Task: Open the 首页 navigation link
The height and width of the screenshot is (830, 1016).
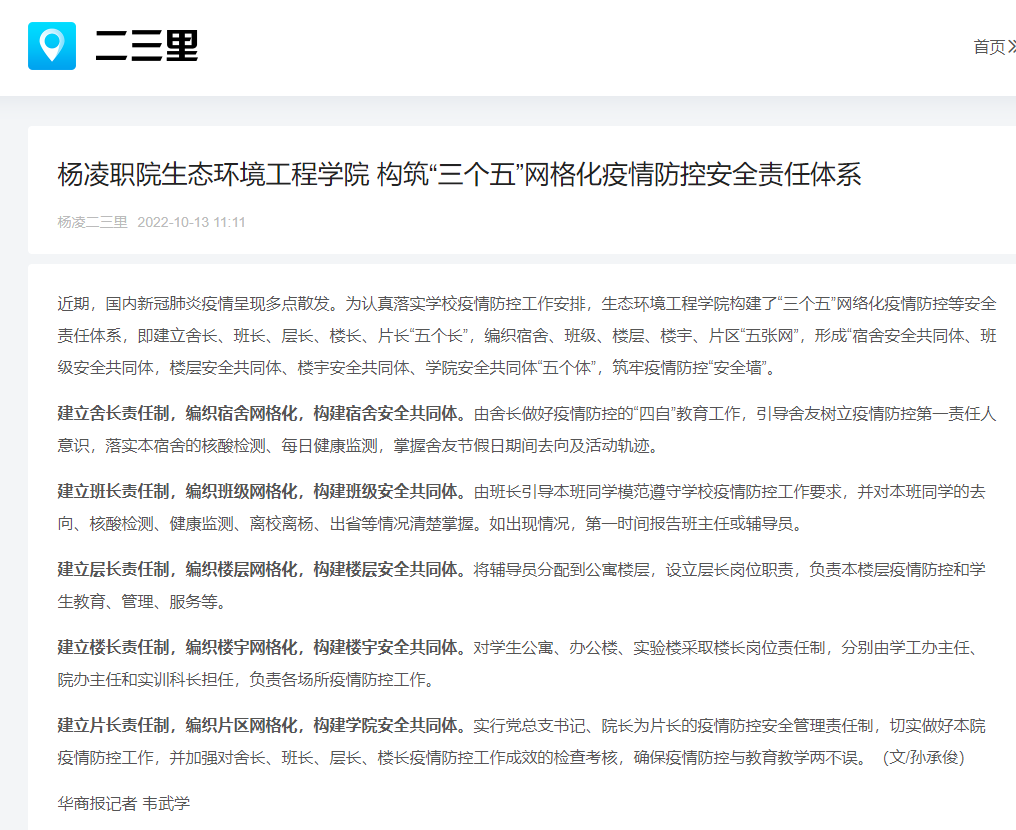Action: 989,47
